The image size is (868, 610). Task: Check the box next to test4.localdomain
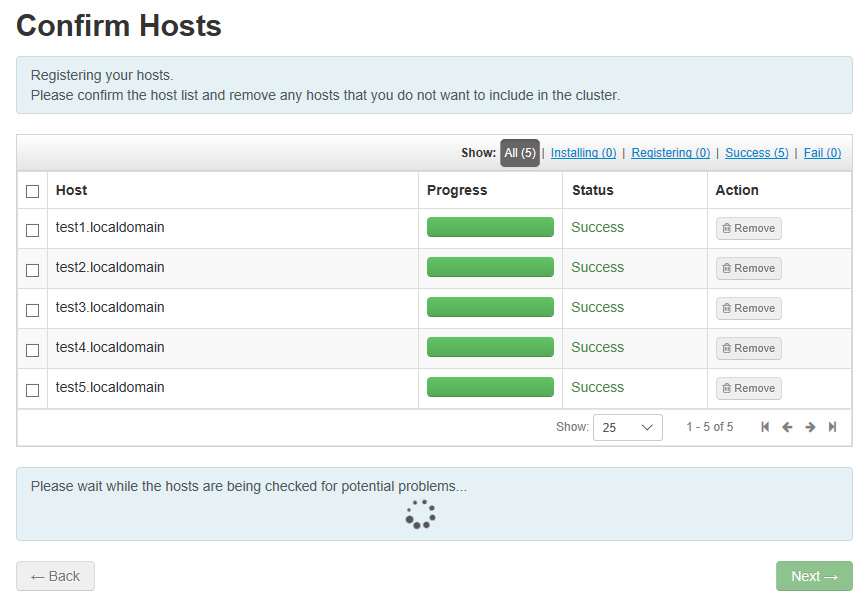(x=33, y=350)
